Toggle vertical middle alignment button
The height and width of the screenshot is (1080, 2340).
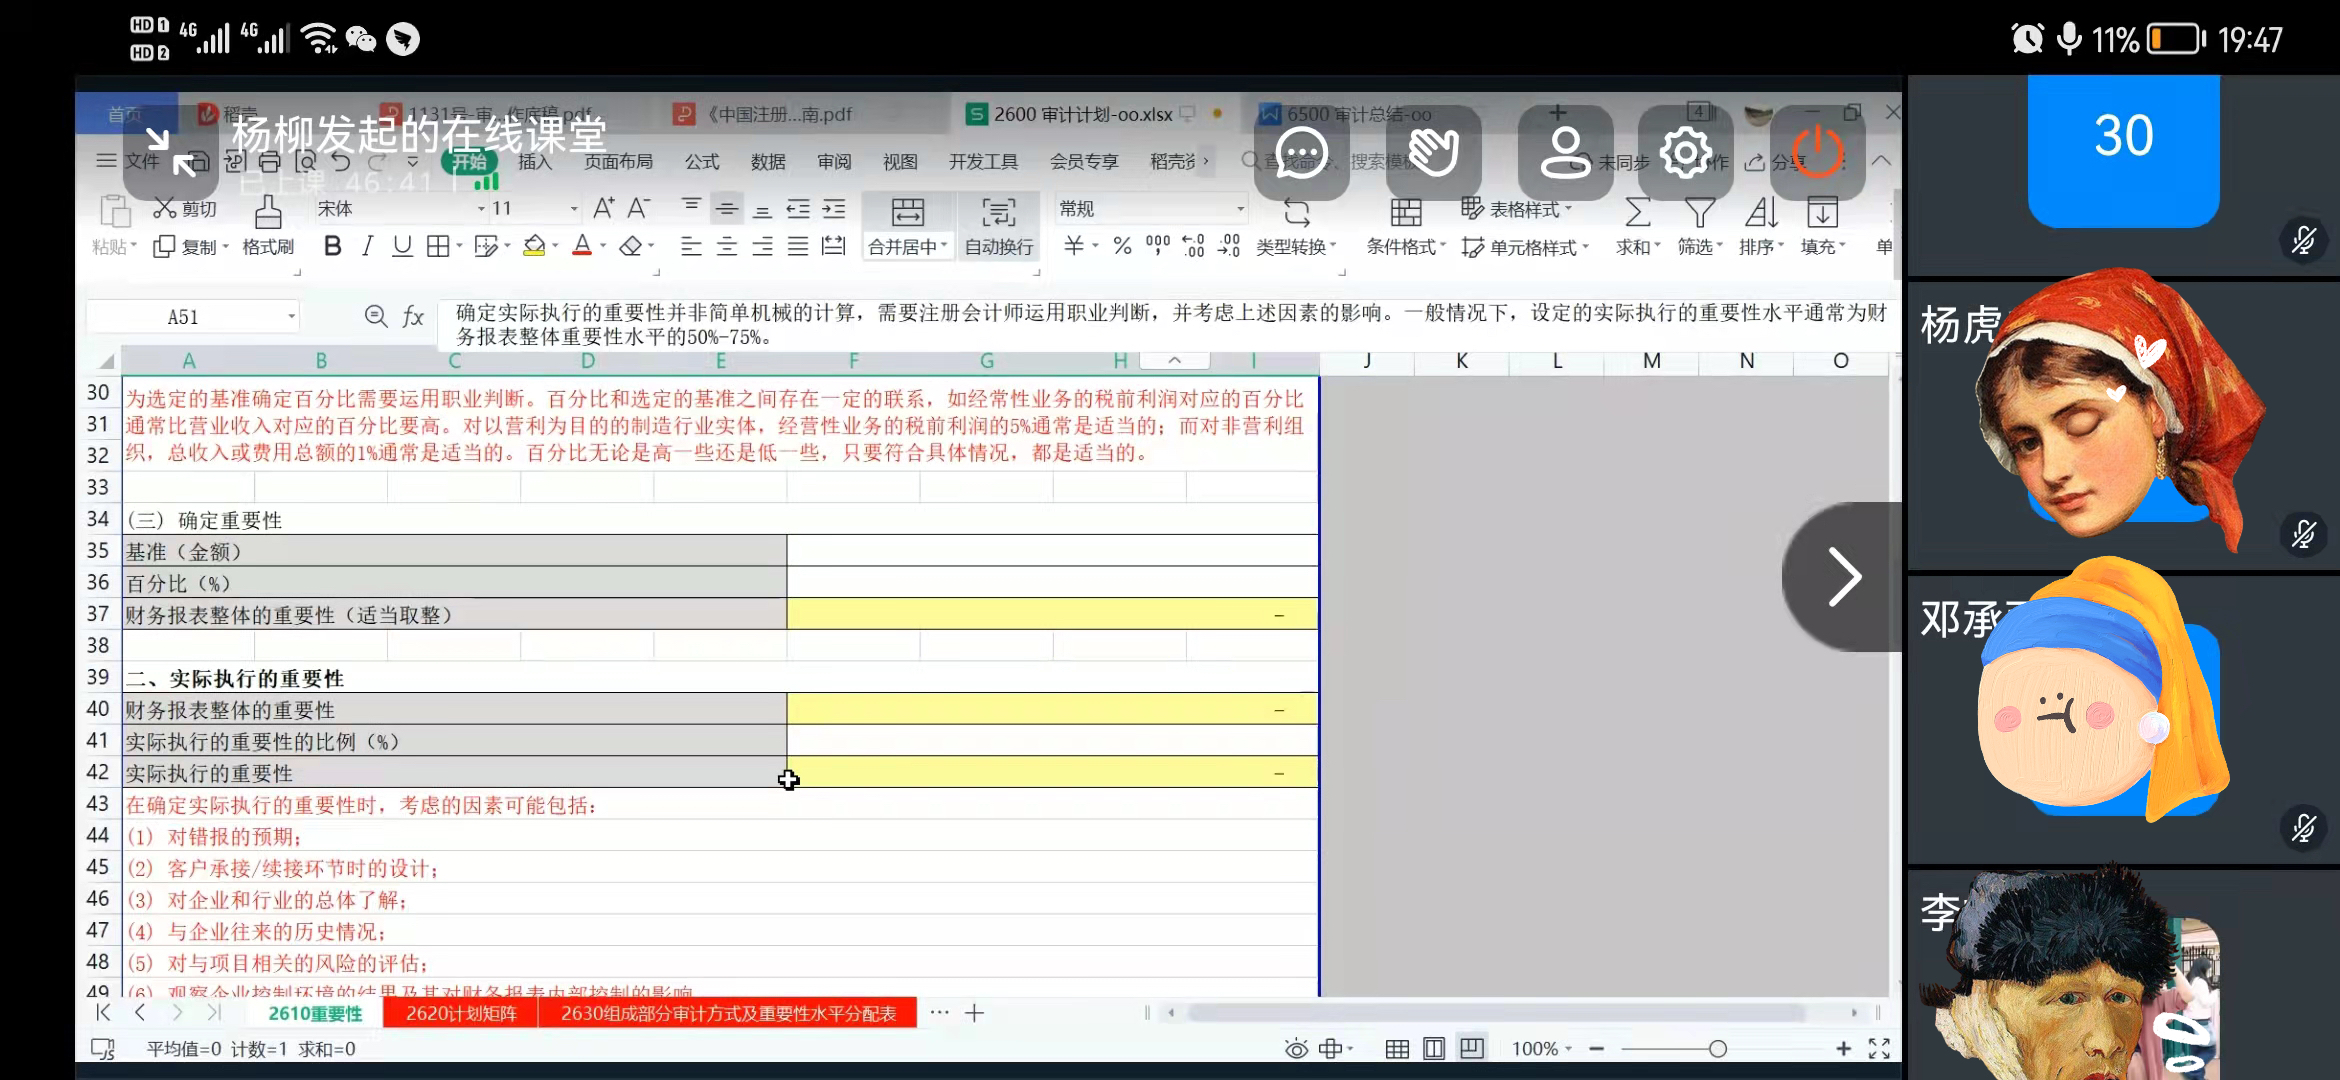click(727, 208)
